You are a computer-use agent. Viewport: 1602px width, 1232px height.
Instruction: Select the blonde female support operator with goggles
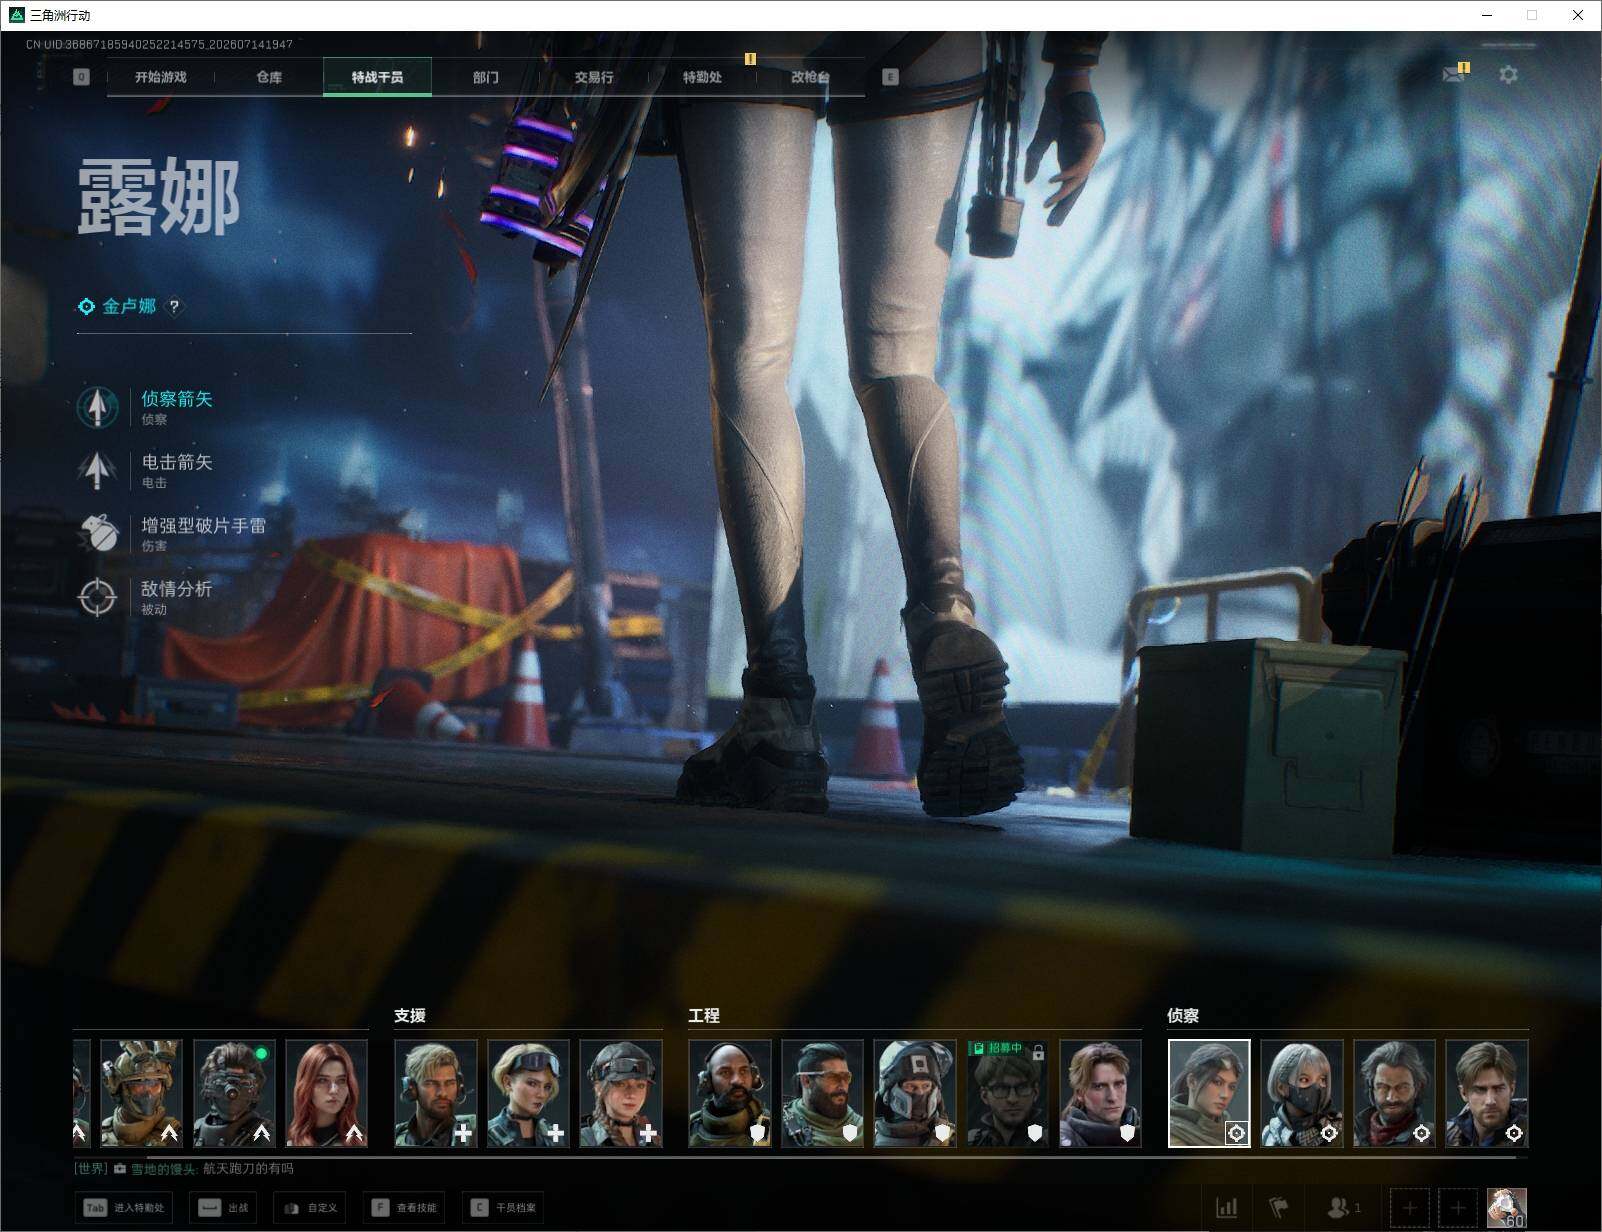tap(528, 1093)
